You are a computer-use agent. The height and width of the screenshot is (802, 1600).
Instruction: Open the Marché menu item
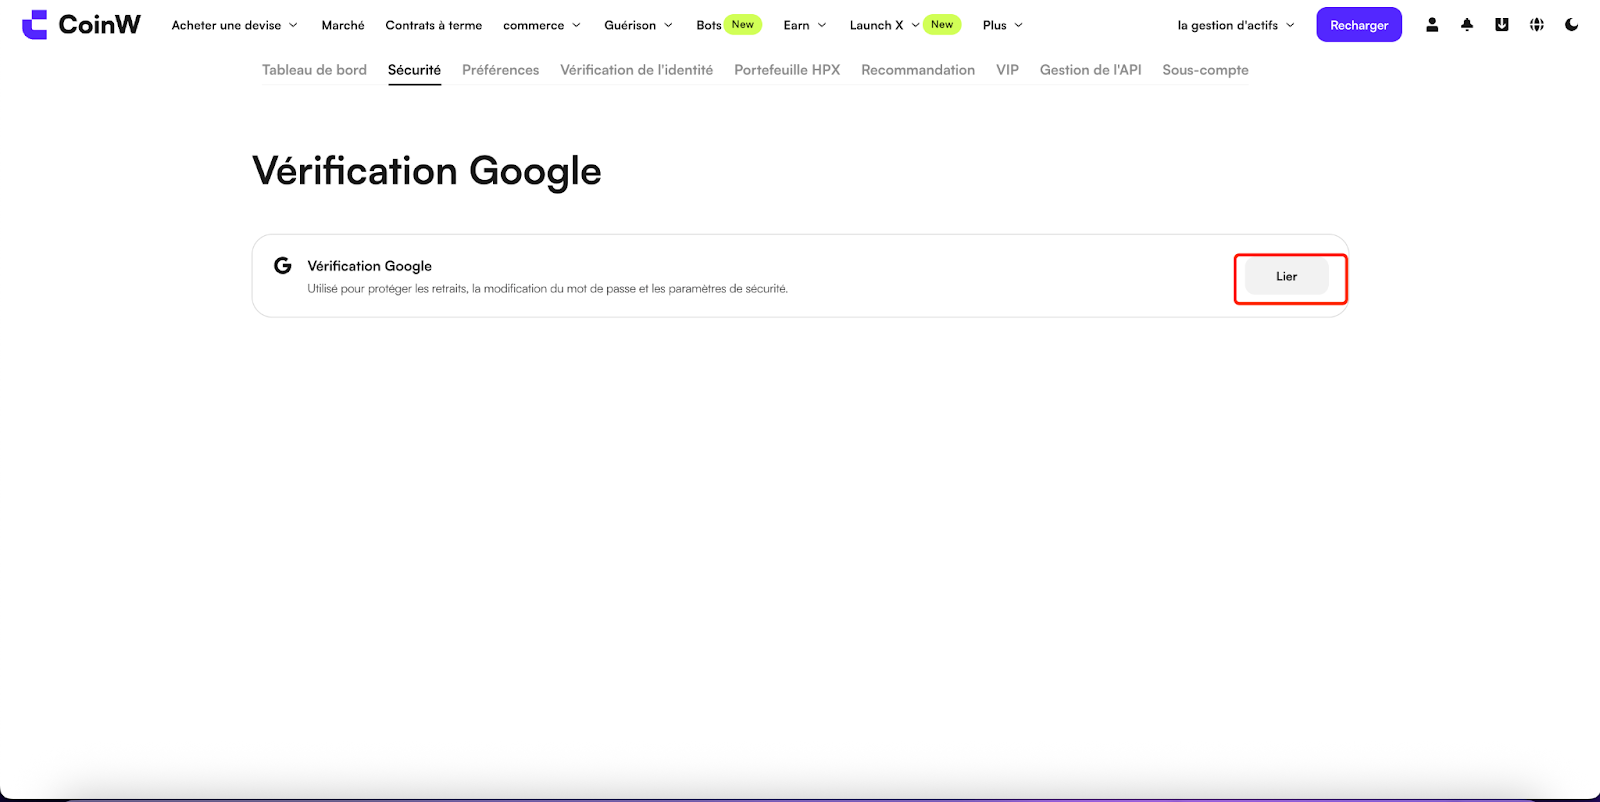click(343, 25)
